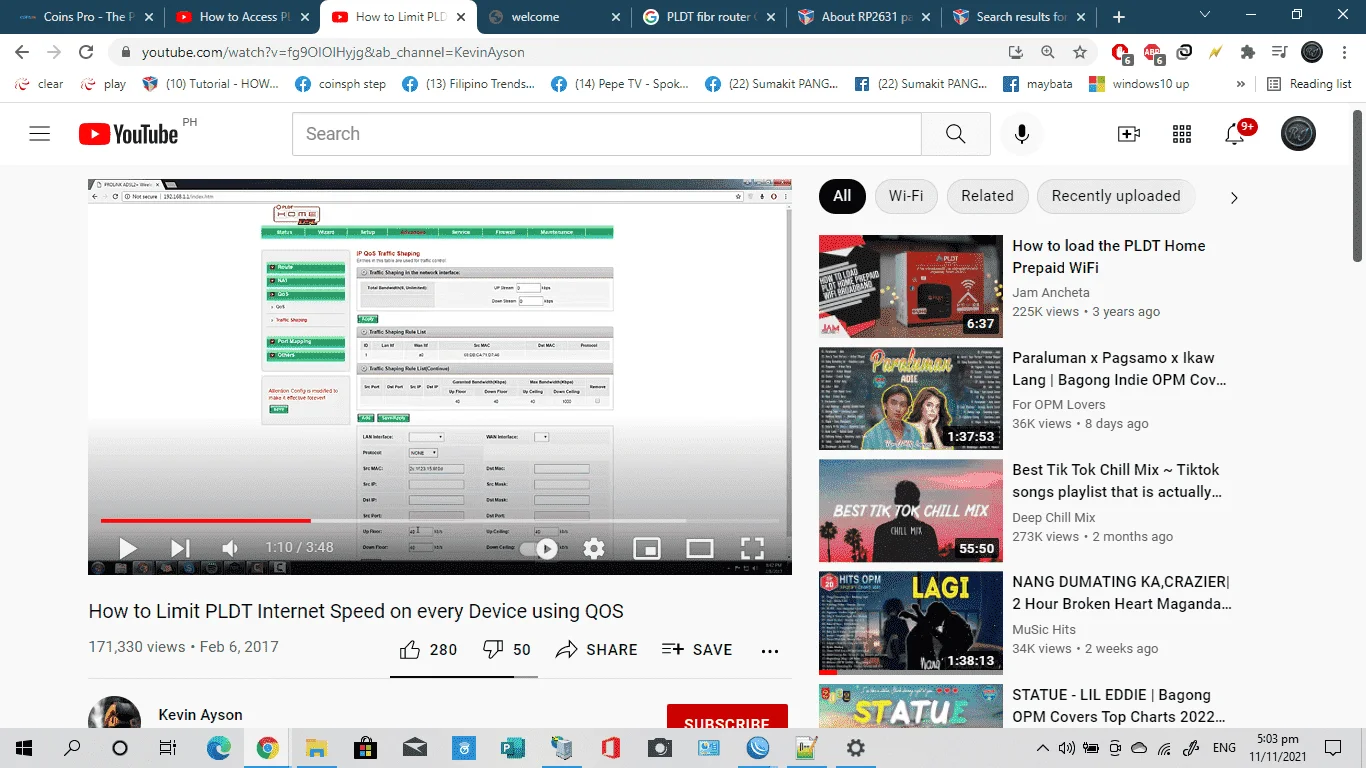This screenshot has width=1366, height=768.
Task: Open PLDT Home Prepaid WiFi thumbnail
Action: point(911,287)
